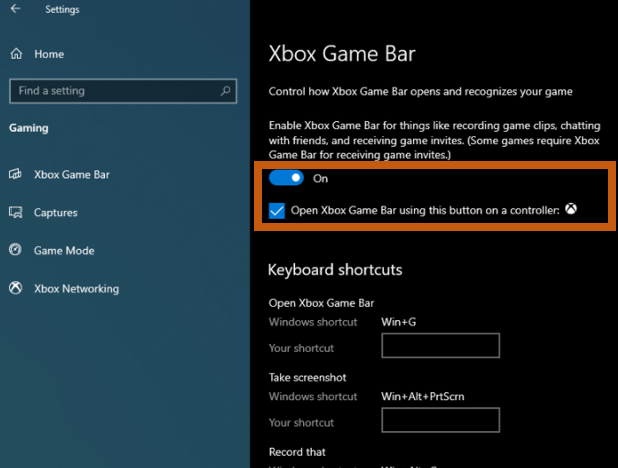
Task: Click the Gaming category heading
Action: pyautogui.click(x=29, y=128)
